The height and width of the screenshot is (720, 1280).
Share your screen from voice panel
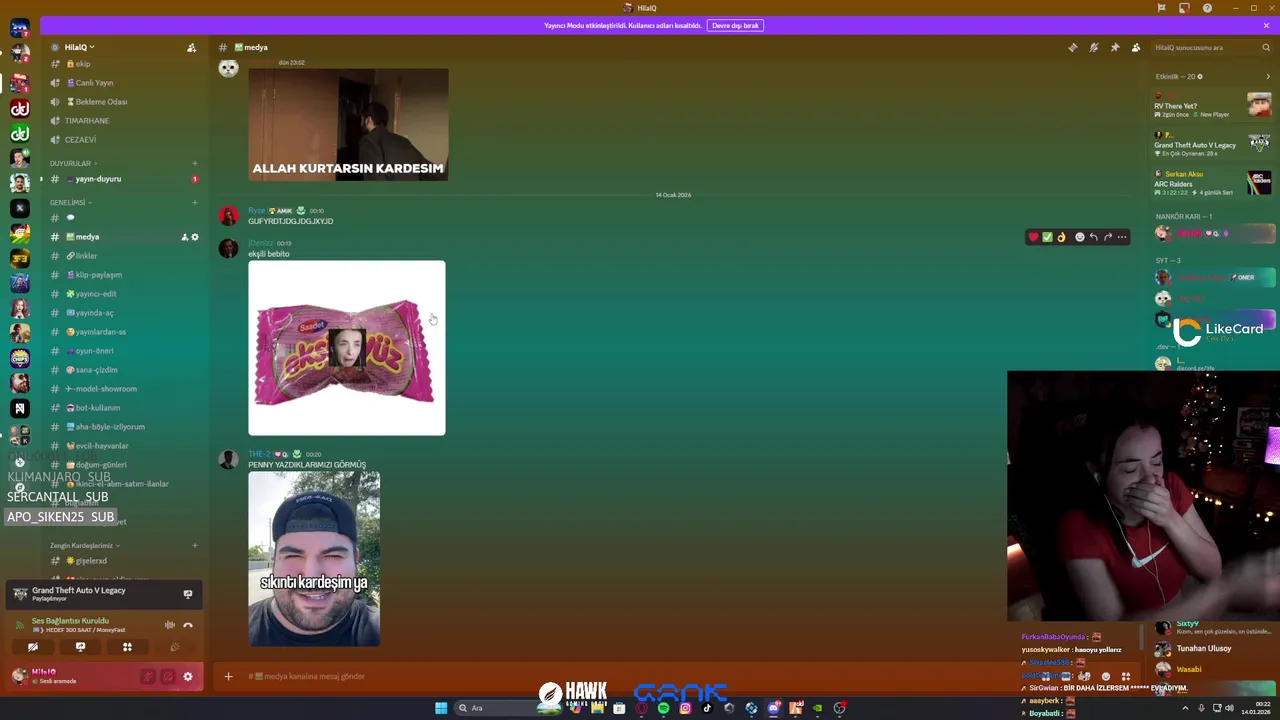coord(80,647)
